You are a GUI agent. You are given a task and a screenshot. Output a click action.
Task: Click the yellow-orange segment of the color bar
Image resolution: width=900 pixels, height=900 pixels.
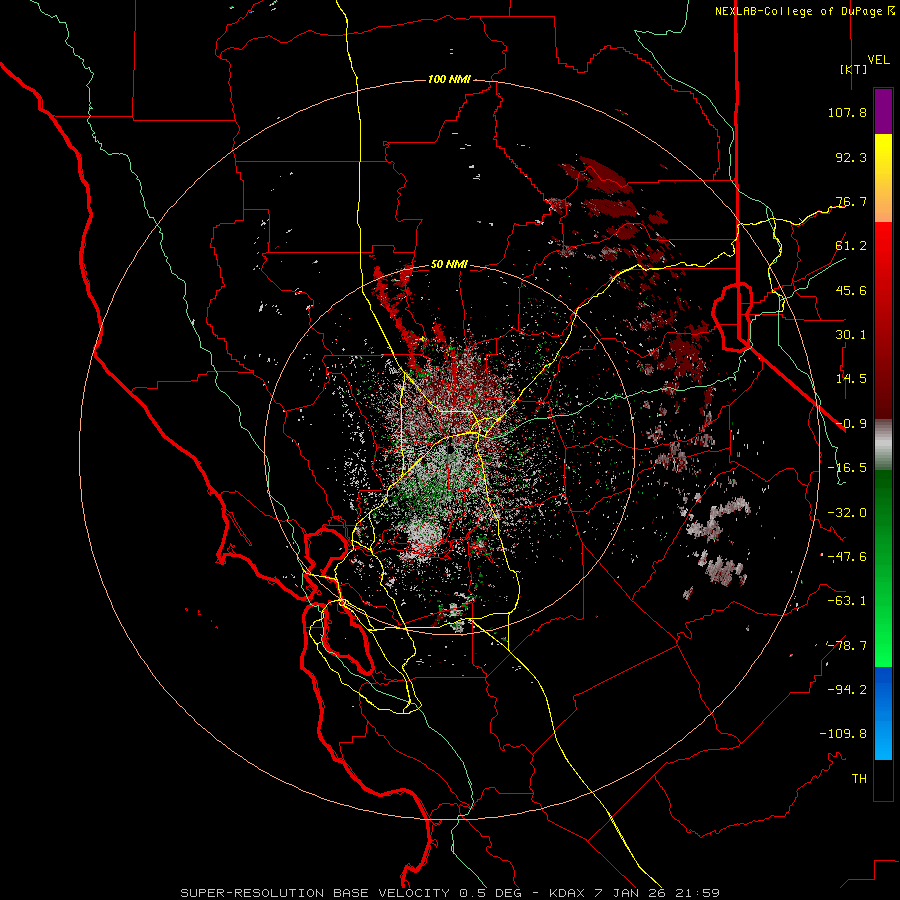coord(883,178)
